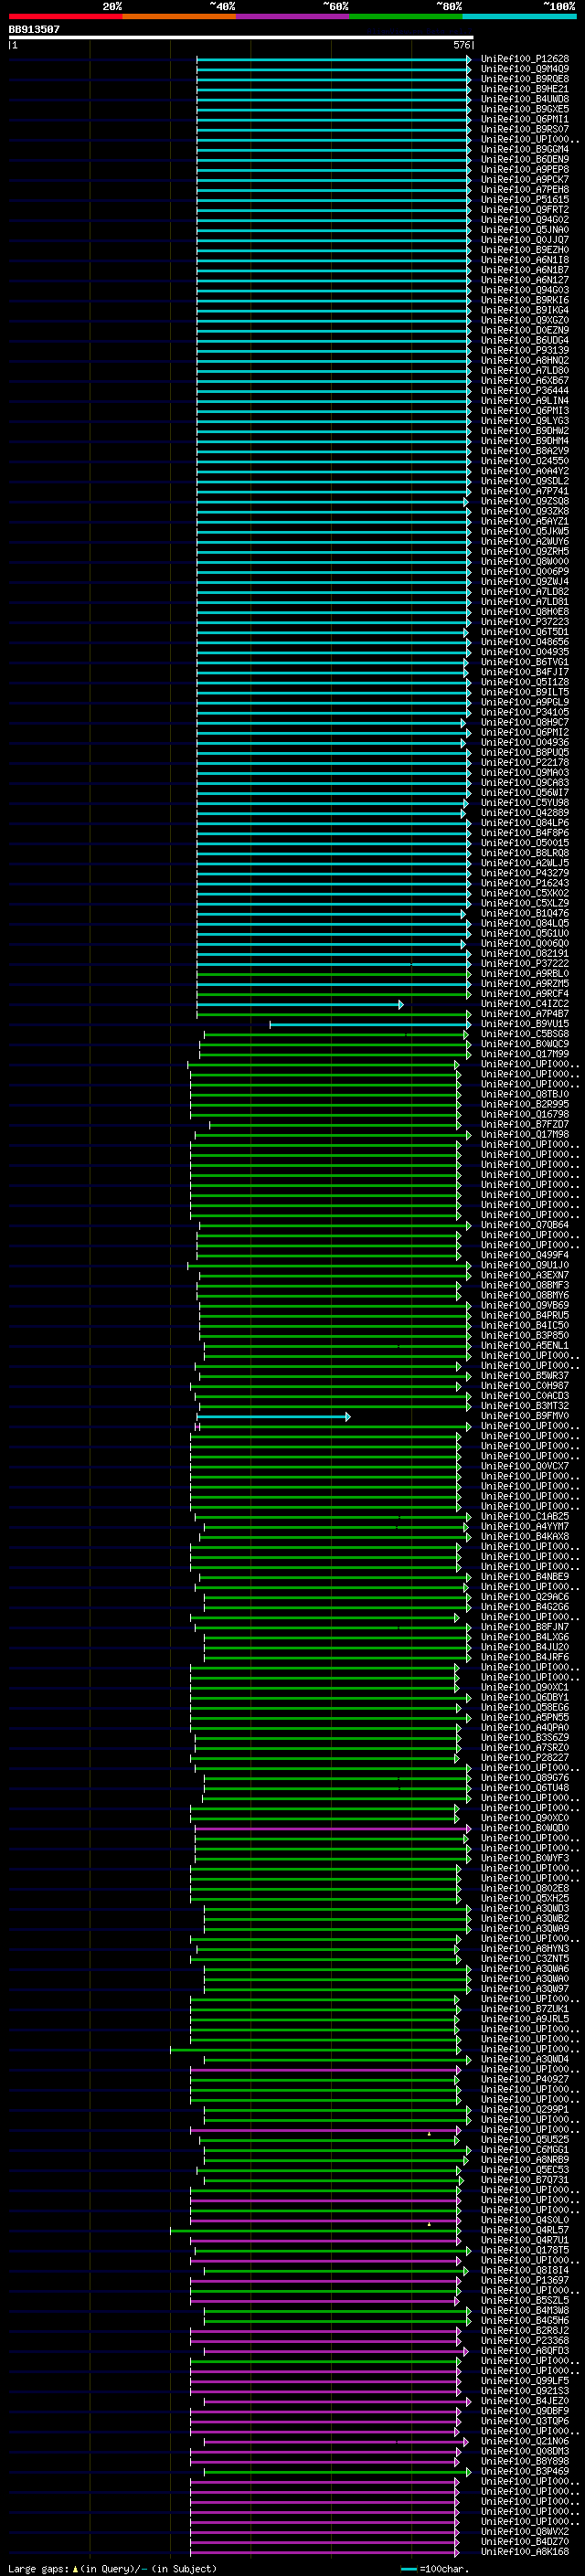
Task: Click the UniRef100_B1Q476 hit
Action: (x=524, y=913)
